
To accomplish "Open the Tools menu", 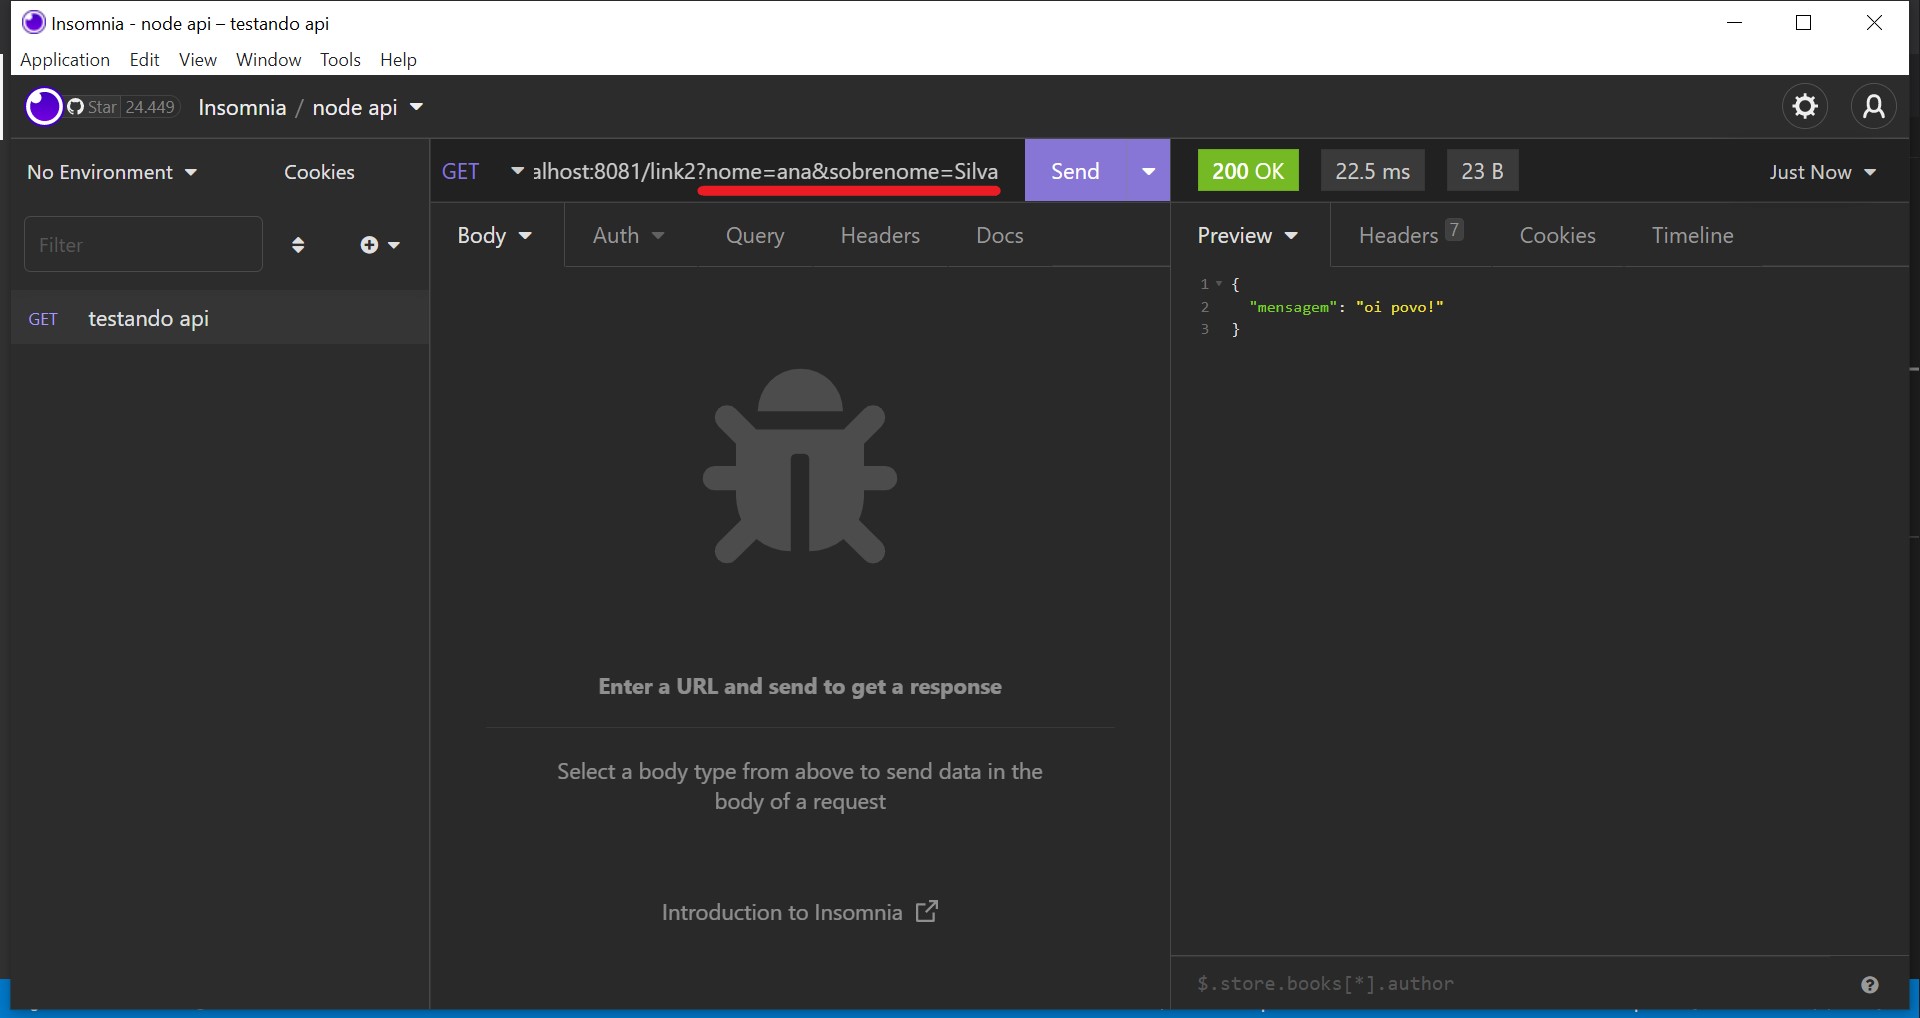I will [x=340, y=60].
